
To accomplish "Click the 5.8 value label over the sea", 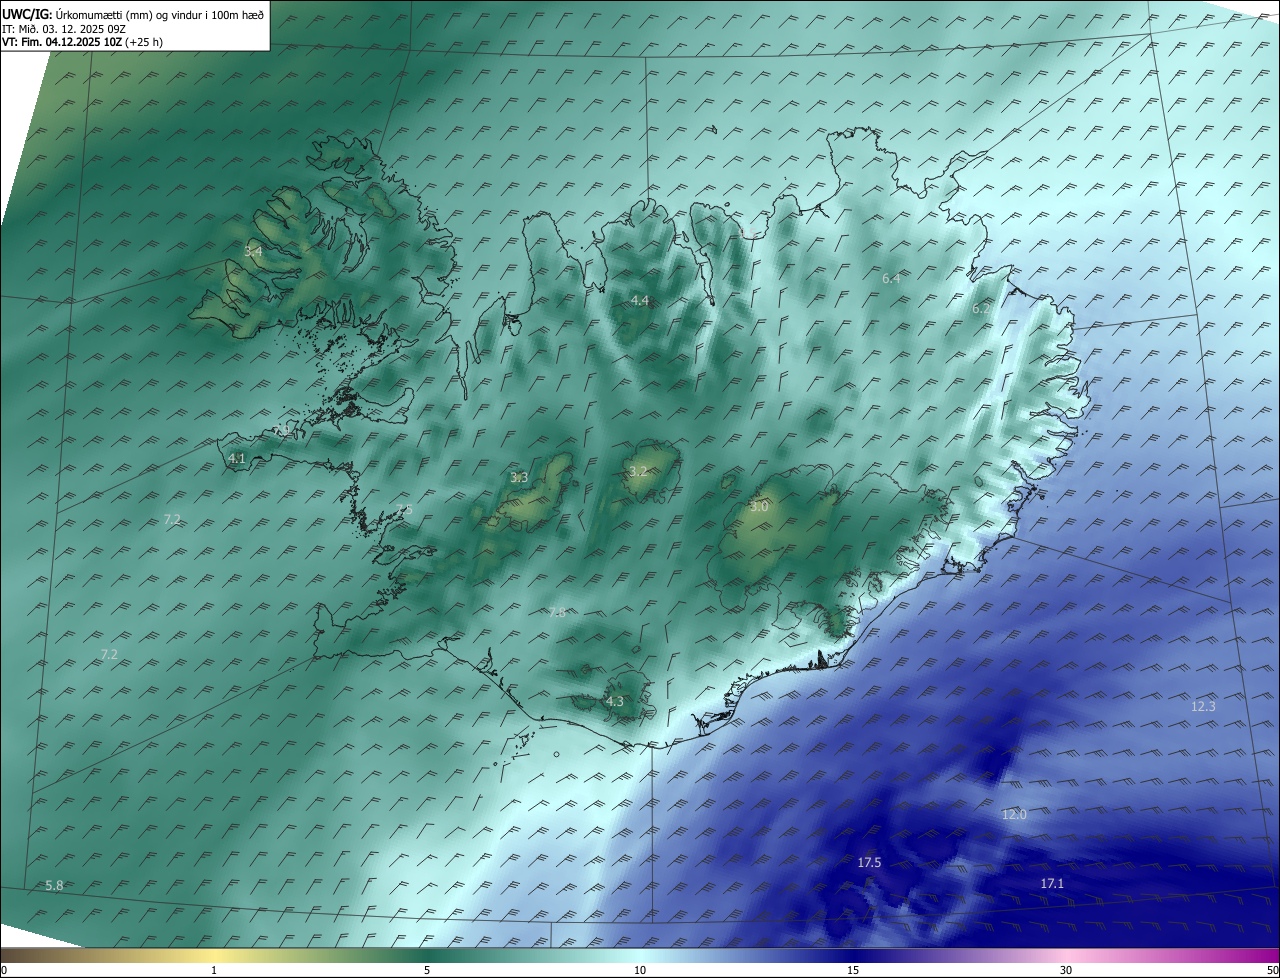I will coord(55,885).
